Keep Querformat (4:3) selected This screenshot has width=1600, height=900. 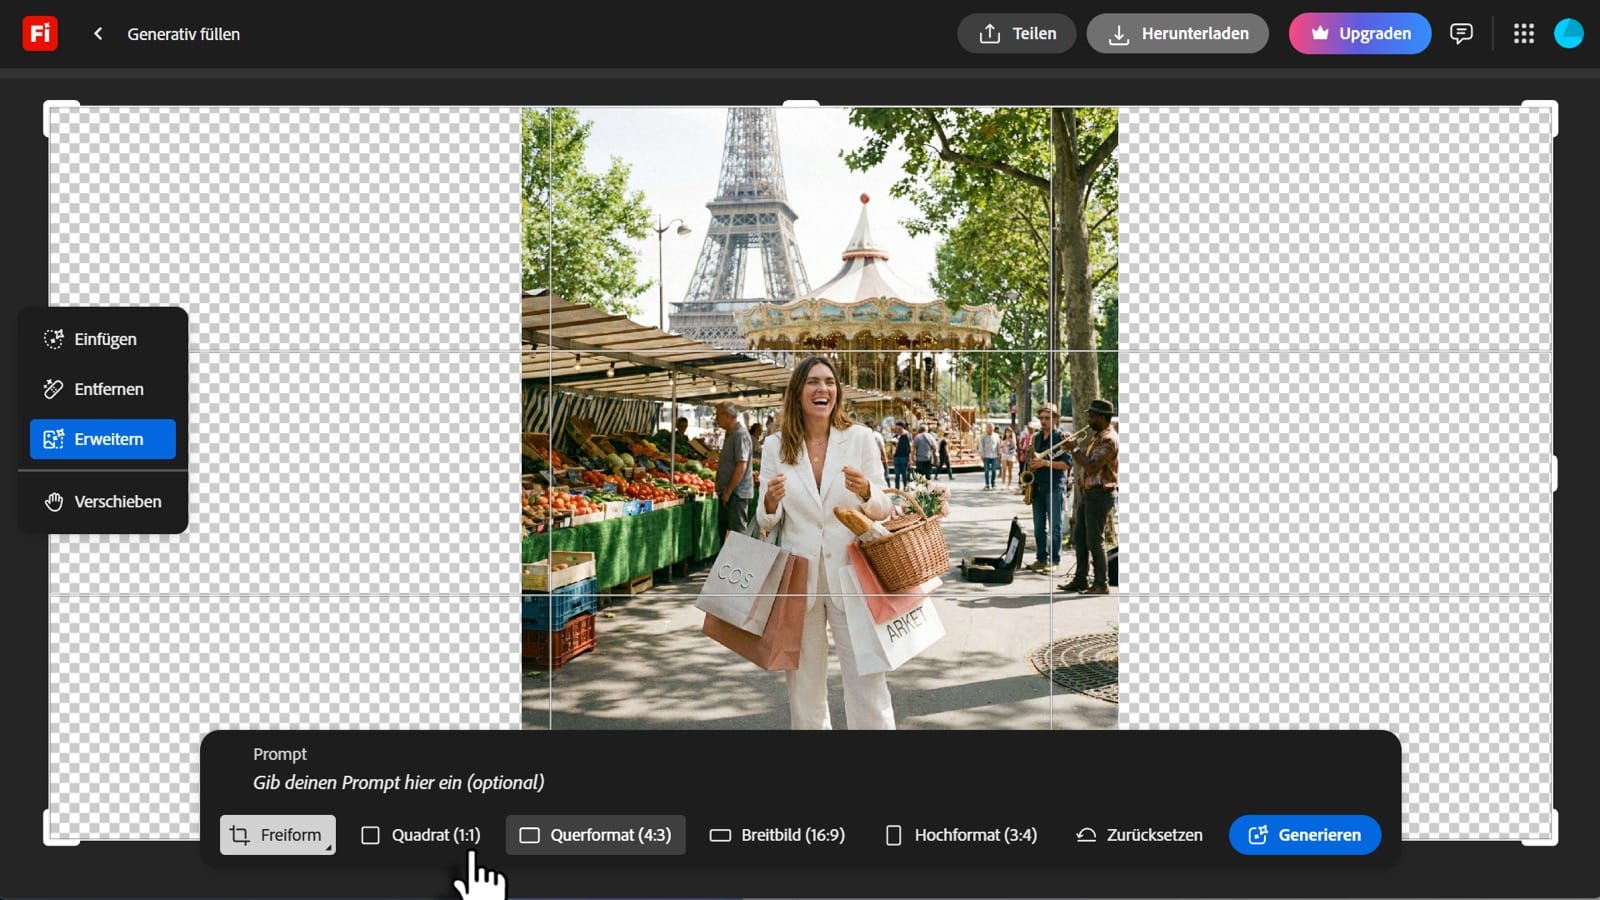point(595,834)
